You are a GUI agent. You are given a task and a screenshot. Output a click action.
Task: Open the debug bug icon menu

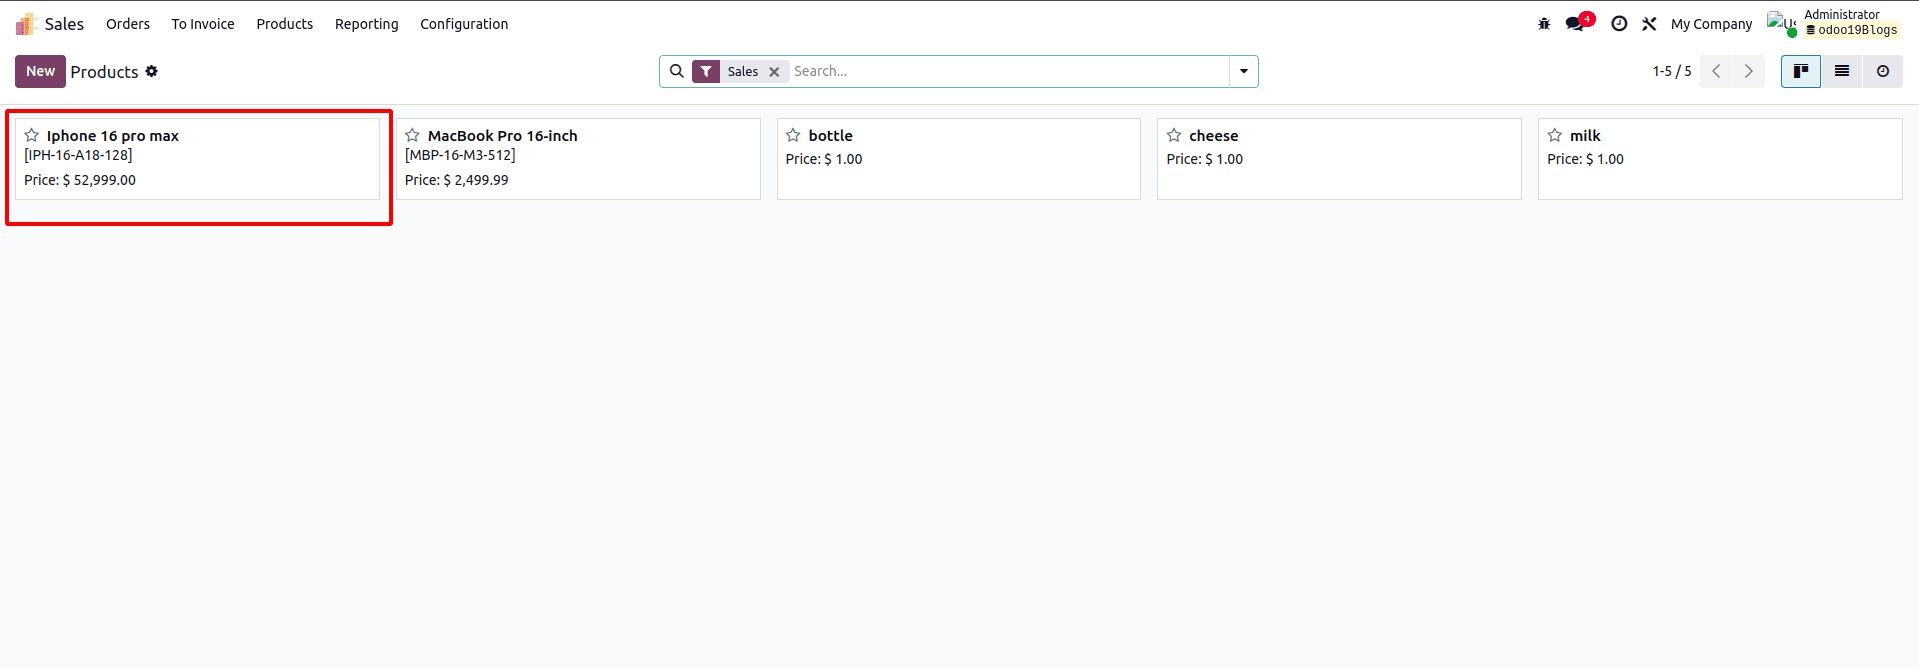click(x=1544, y=24)
